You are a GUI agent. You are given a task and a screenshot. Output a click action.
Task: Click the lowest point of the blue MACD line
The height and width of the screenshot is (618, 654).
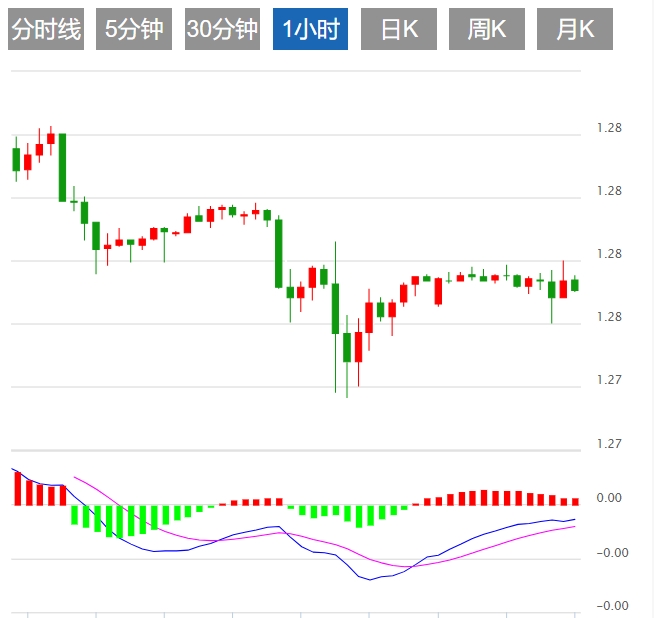point(371,579)
